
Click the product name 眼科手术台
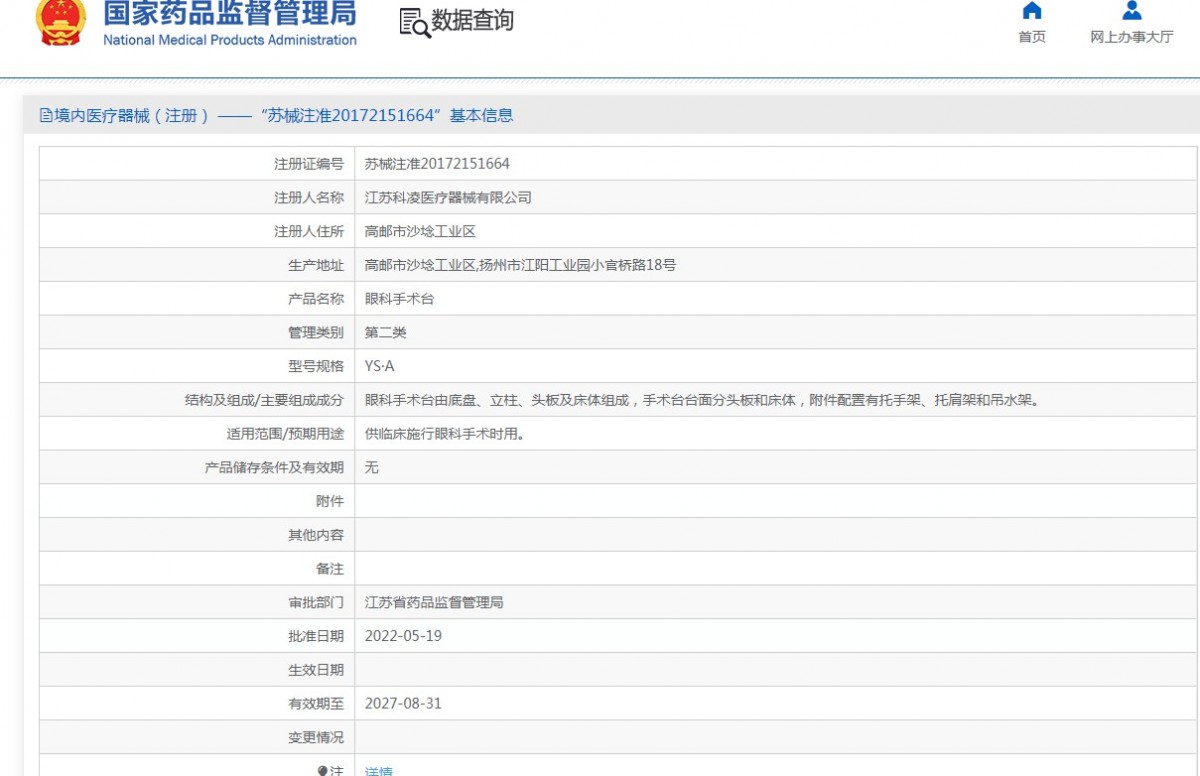(x=399, y=299)
